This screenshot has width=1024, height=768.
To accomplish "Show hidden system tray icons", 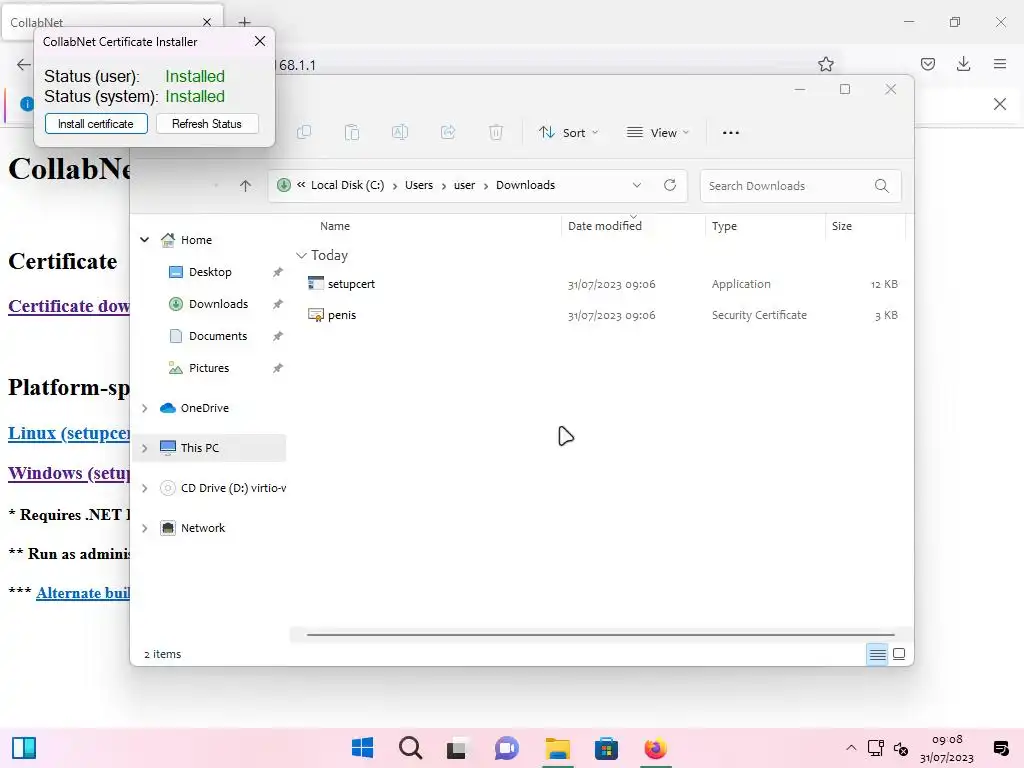I will coord(851,748).
